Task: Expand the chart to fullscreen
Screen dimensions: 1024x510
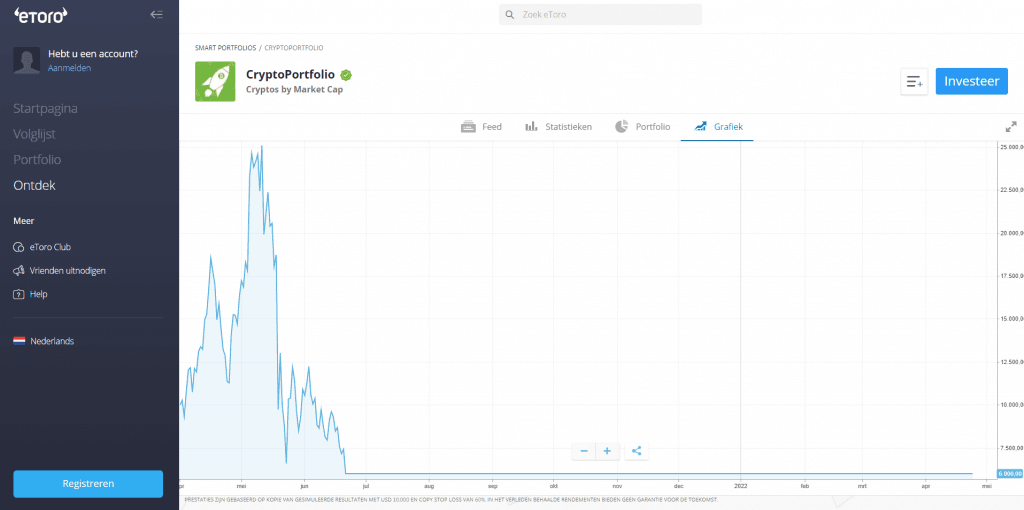Action: click(1010, 127)
